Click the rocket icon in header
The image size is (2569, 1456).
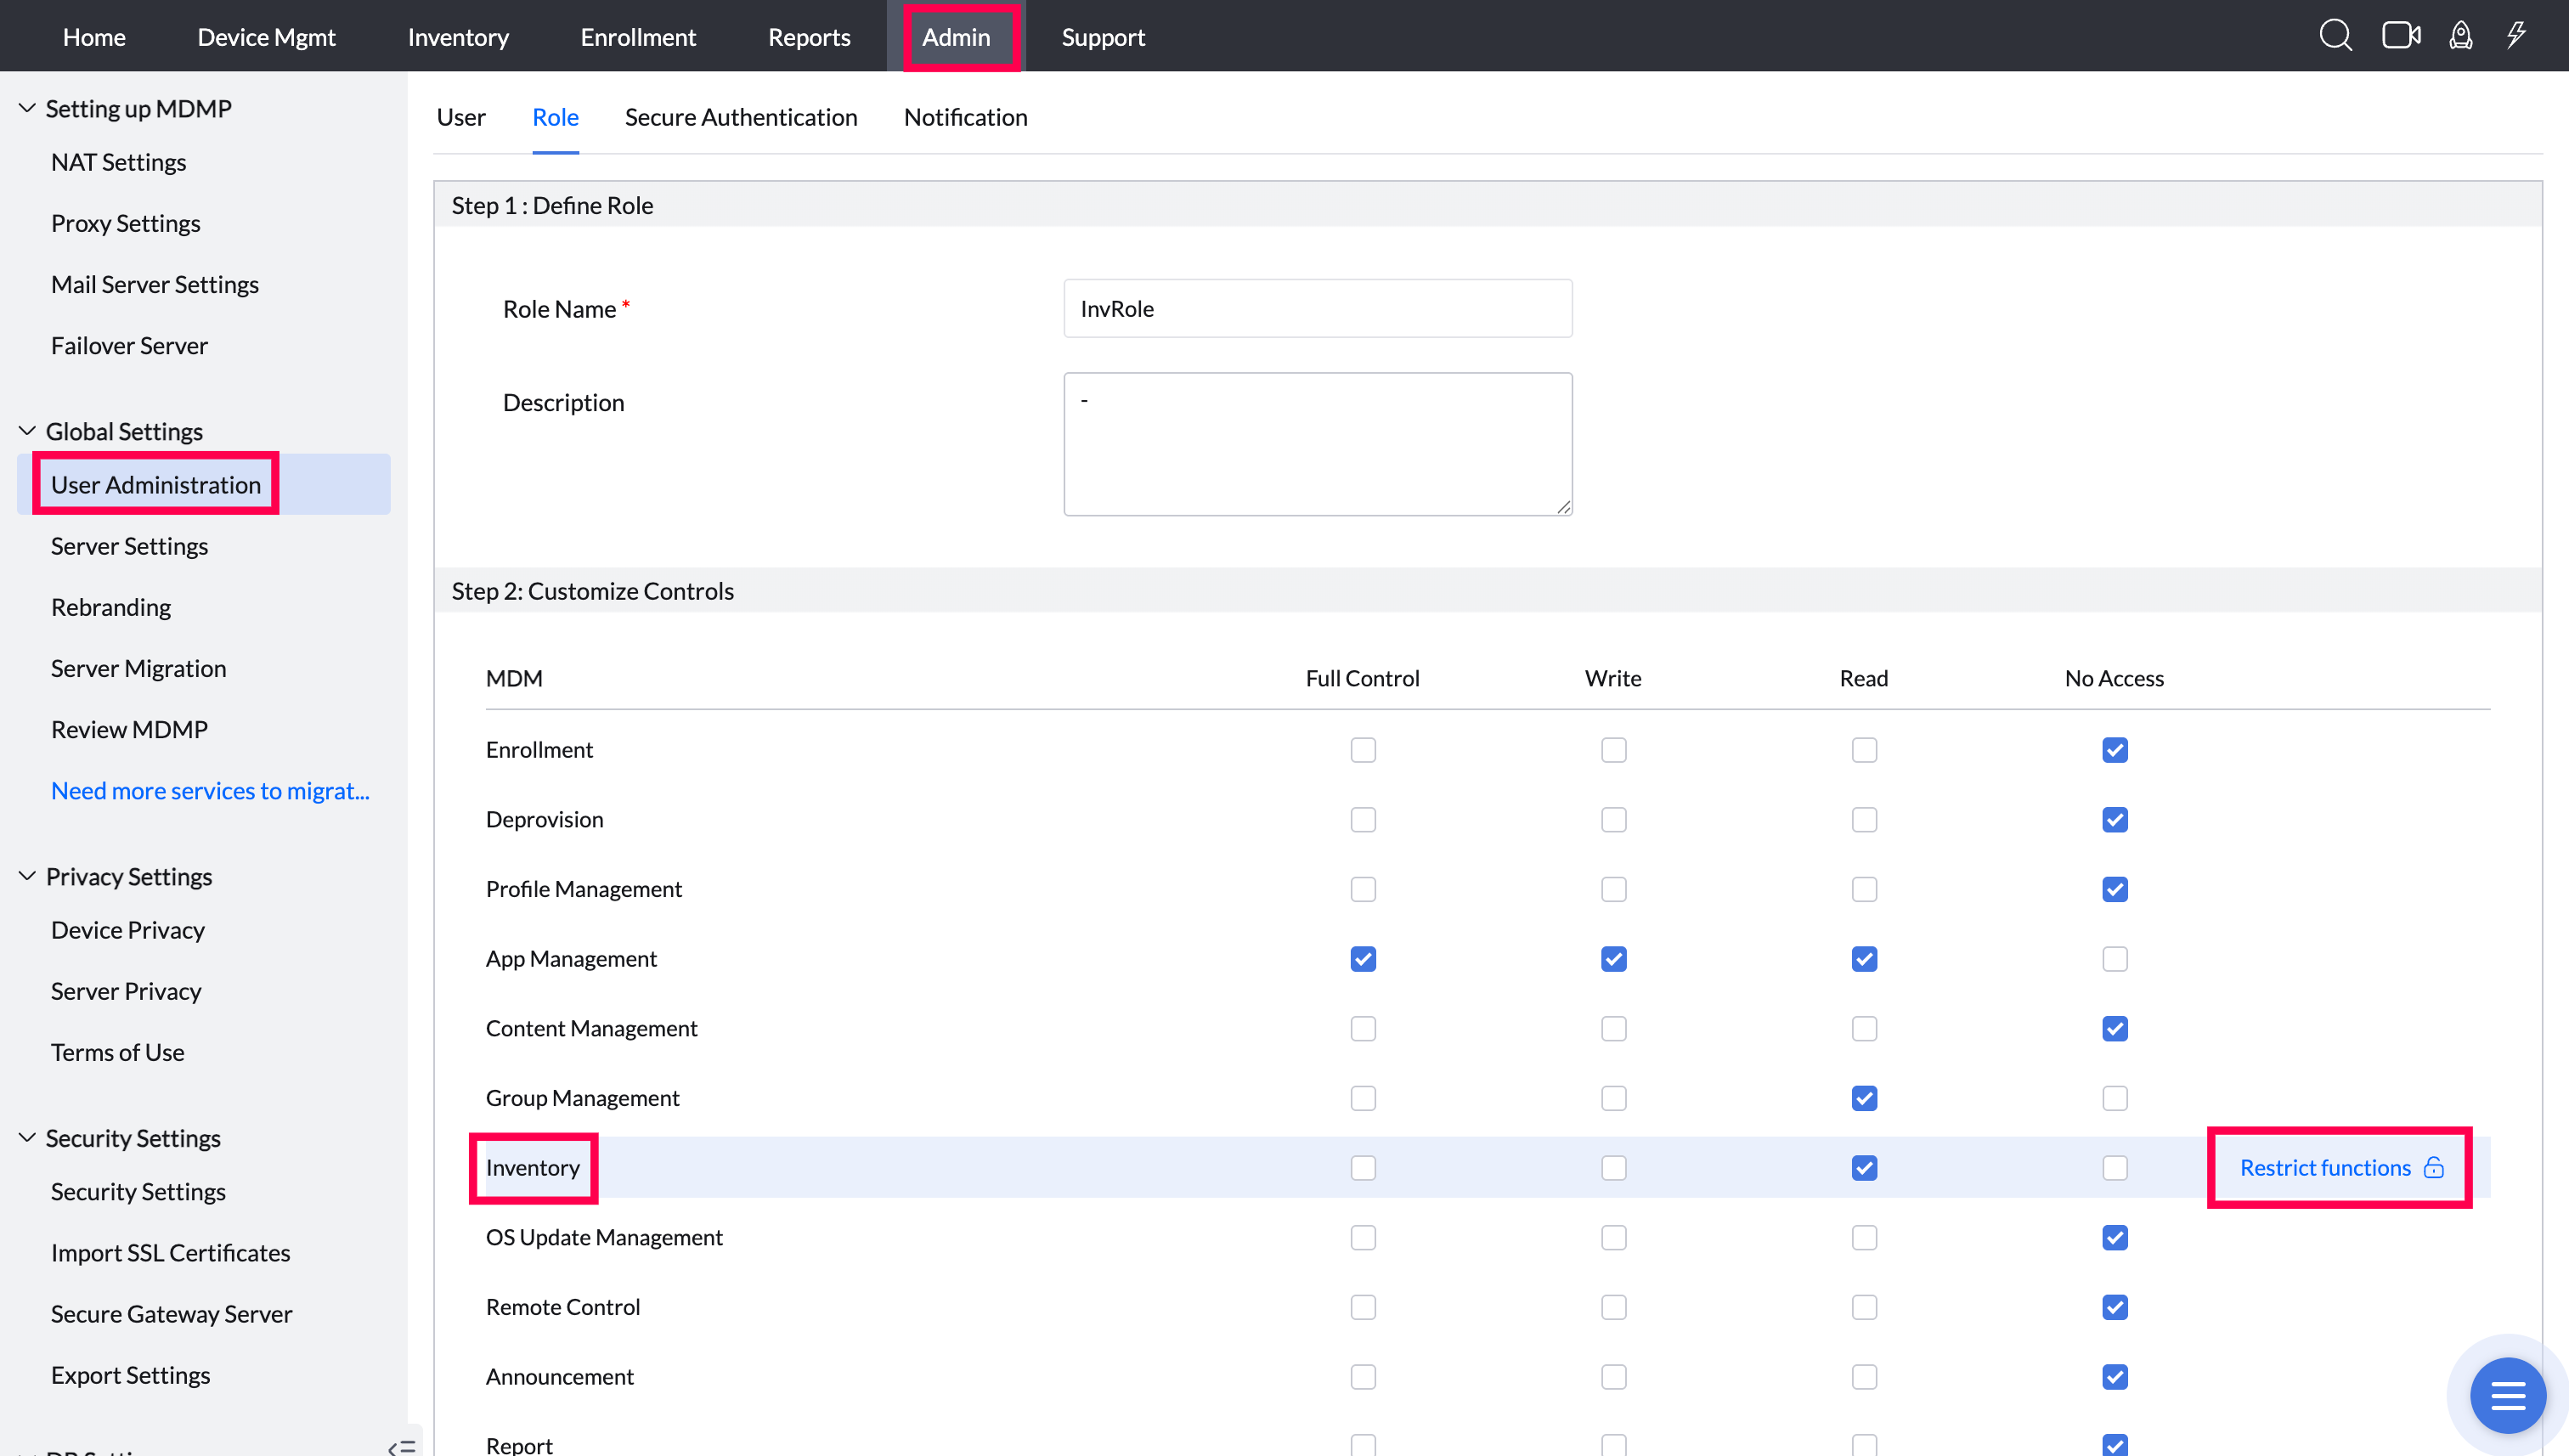click(2460, 36)
